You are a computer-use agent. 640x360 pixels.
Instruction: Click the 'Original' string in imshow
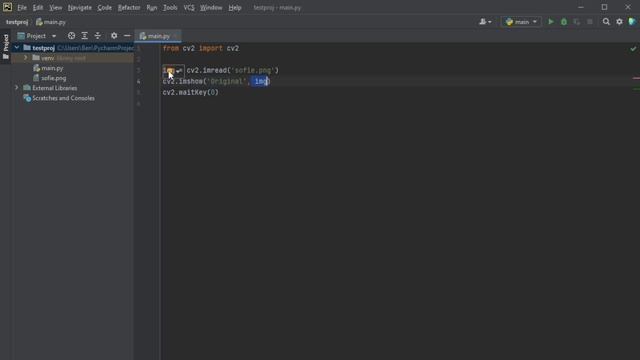(x=227, y=82)
